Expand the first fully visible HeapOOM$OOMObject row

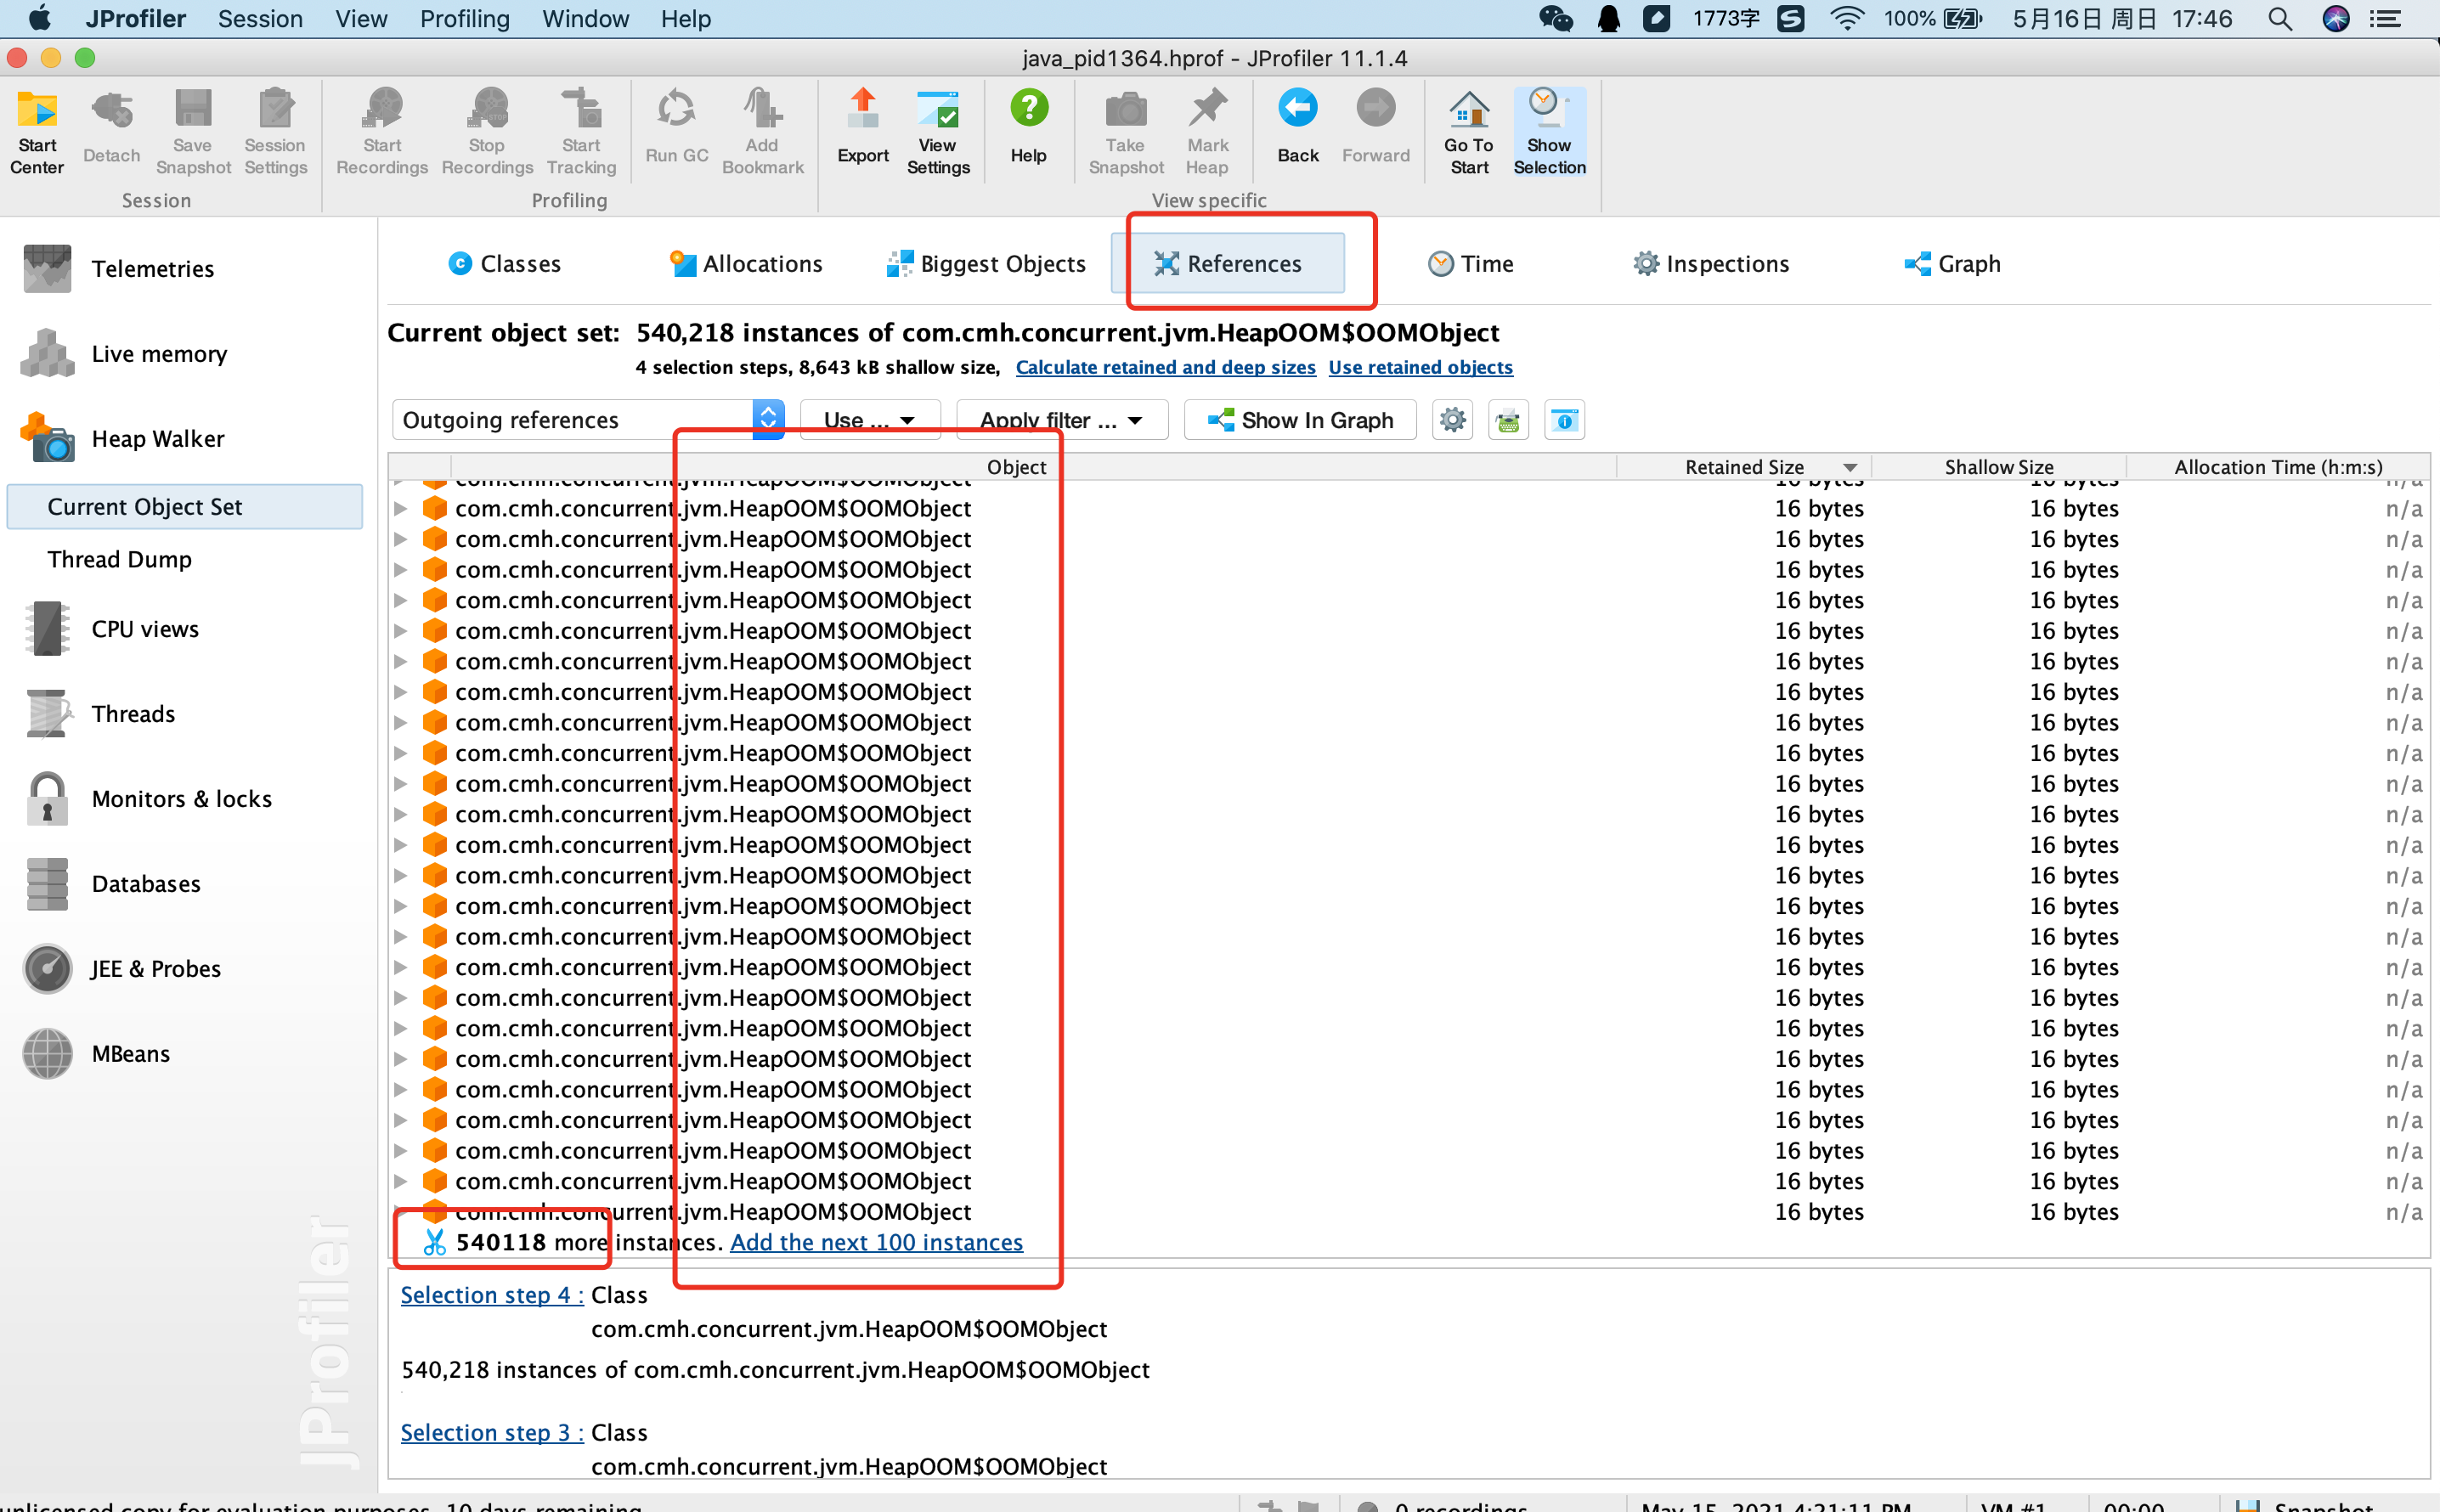click(x=400, y=509)
